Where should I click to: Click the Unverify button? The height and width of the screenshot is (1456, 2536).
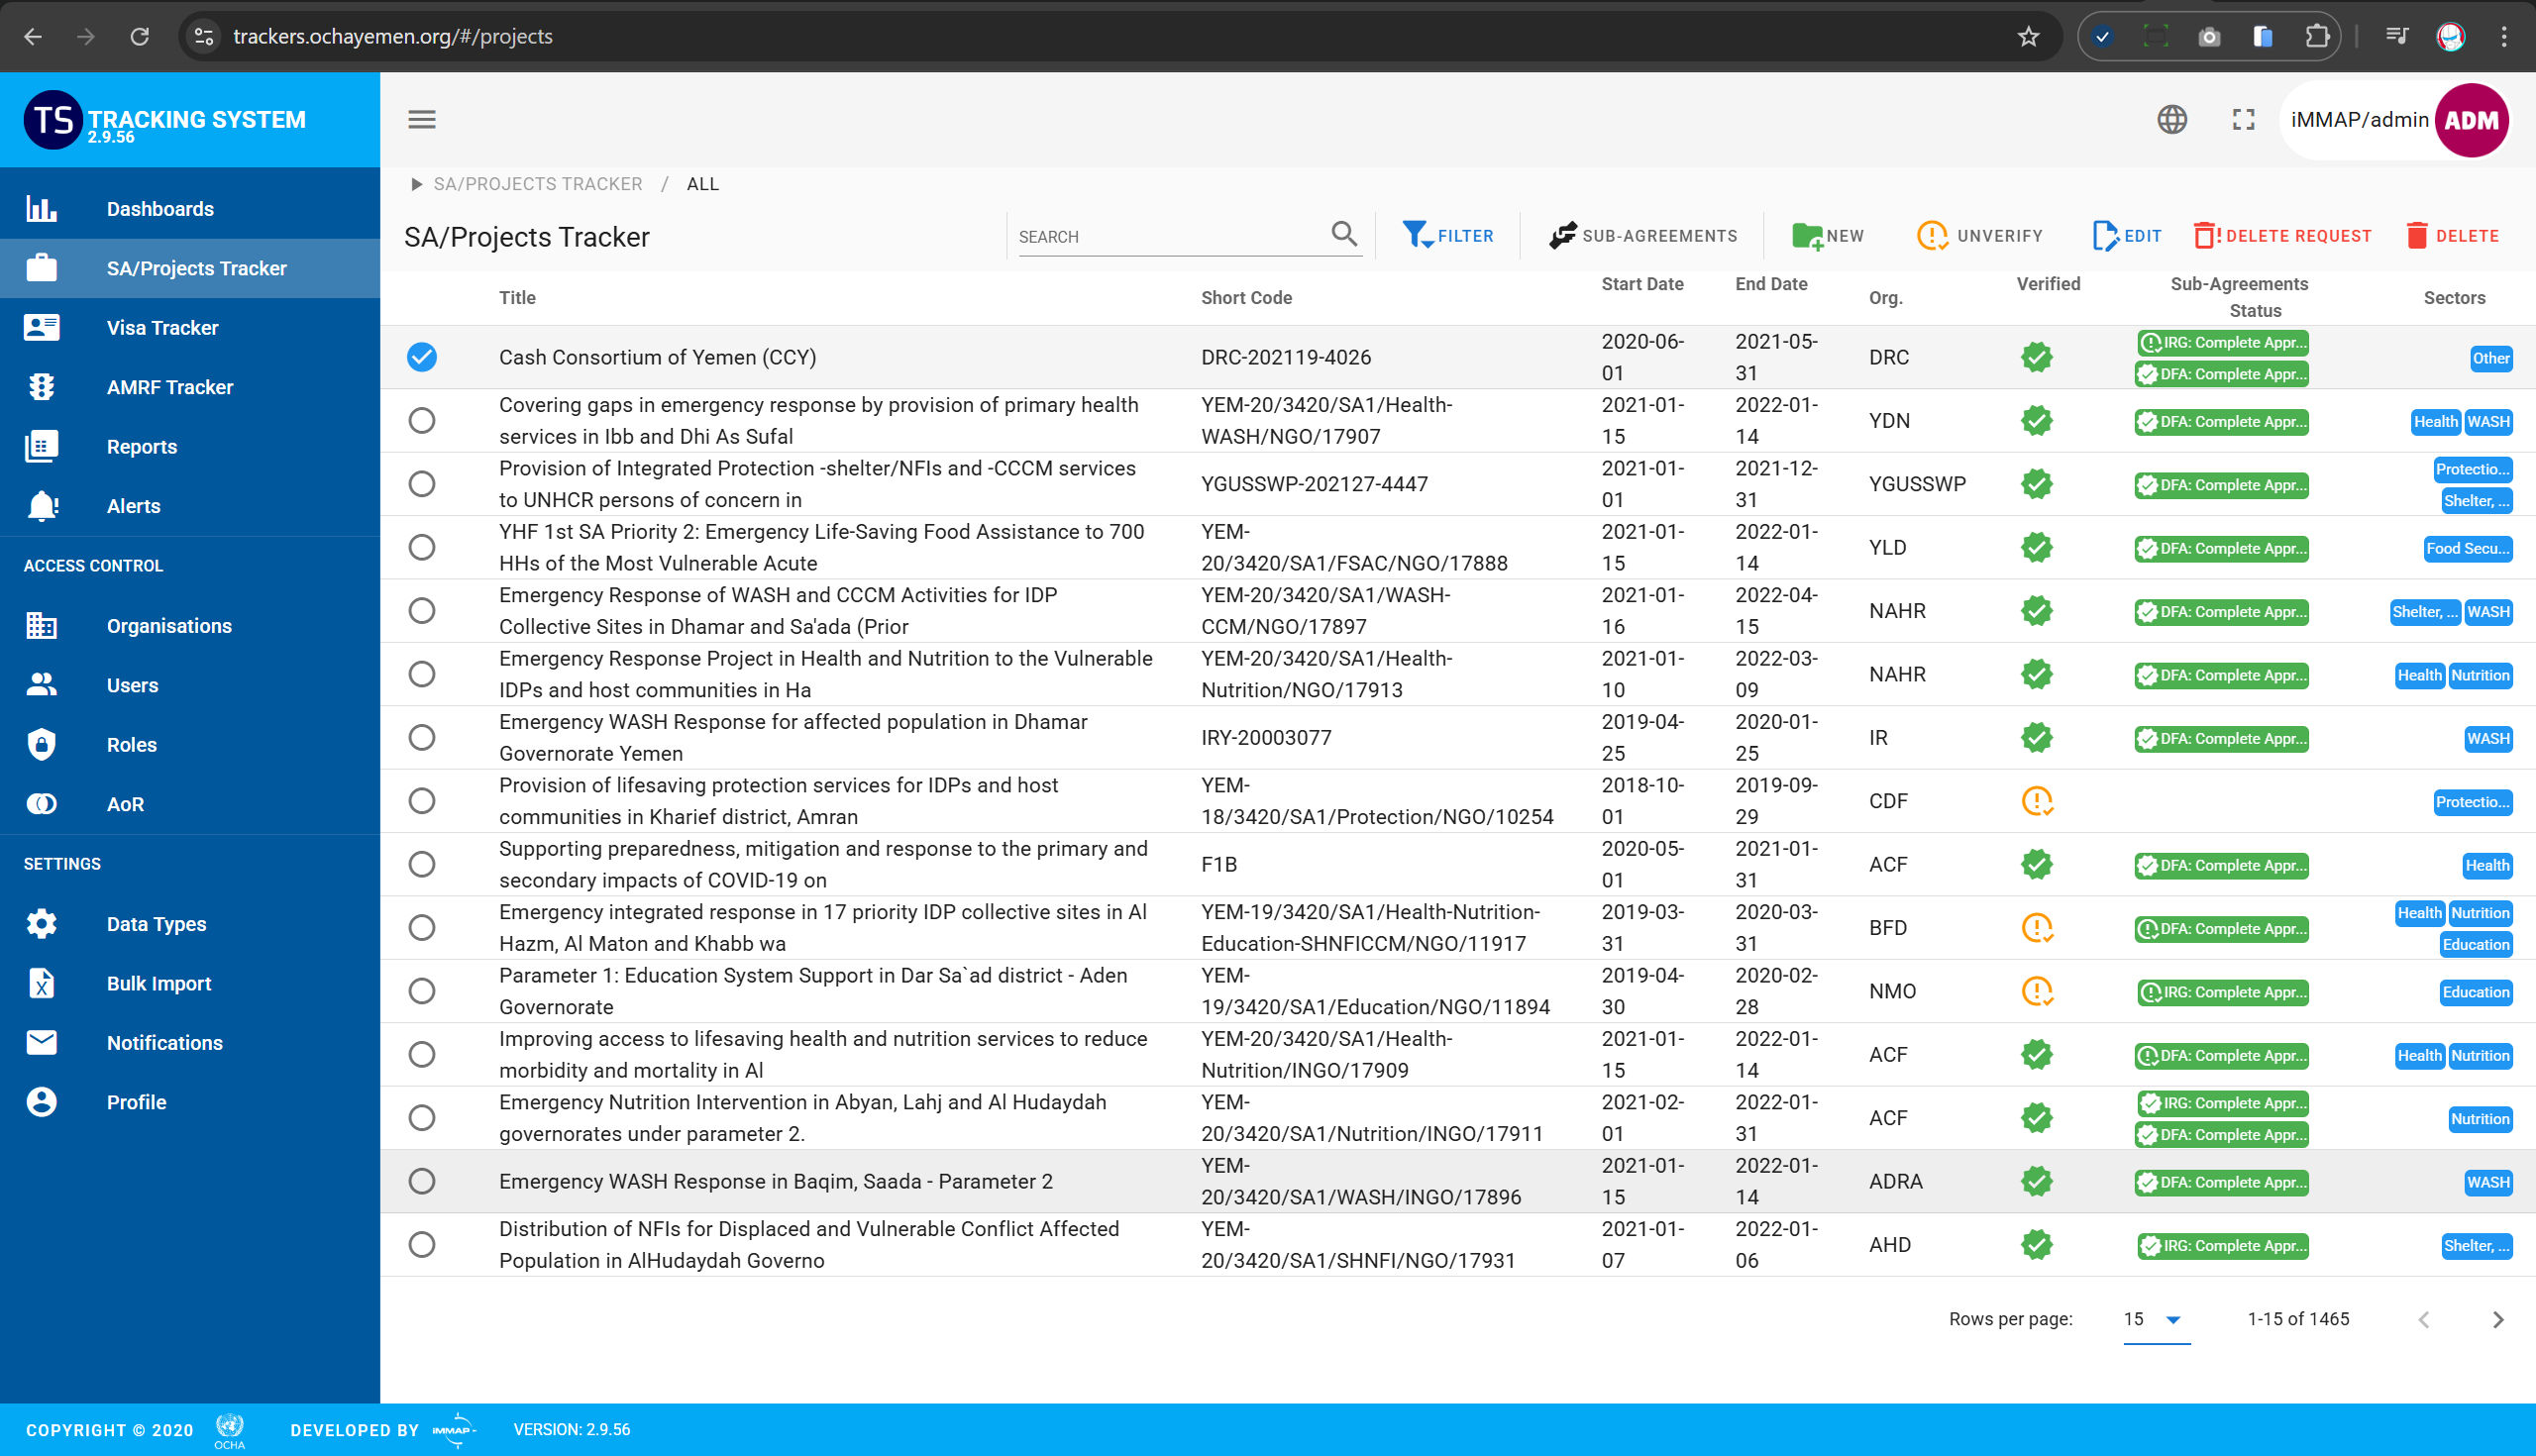pos(1979,236)
